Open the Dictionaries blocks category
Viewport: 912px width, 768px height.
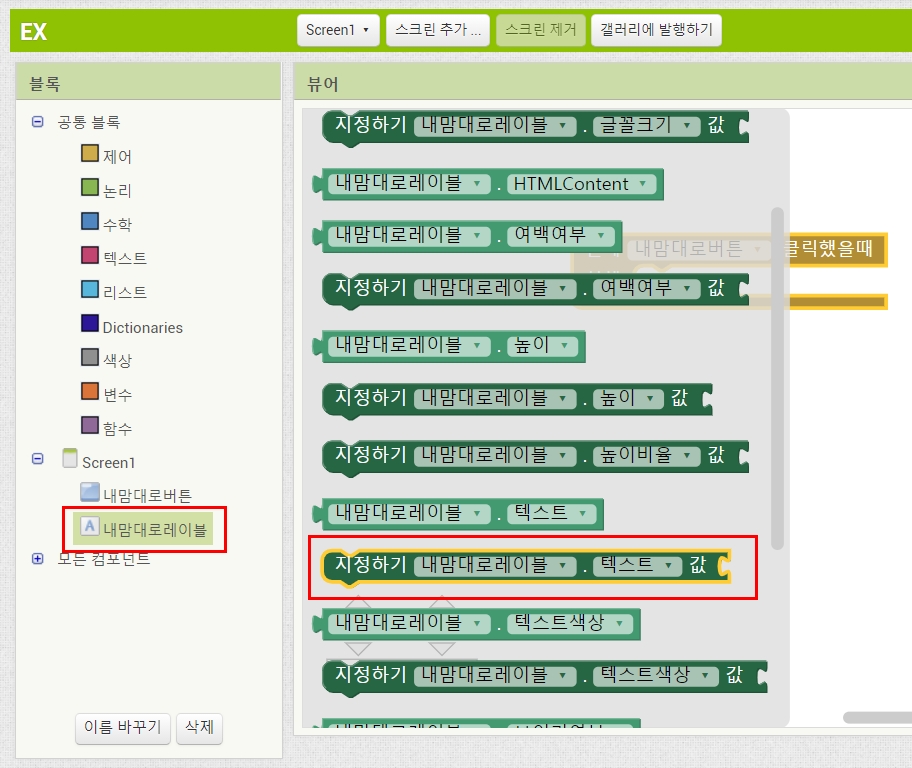132,326
